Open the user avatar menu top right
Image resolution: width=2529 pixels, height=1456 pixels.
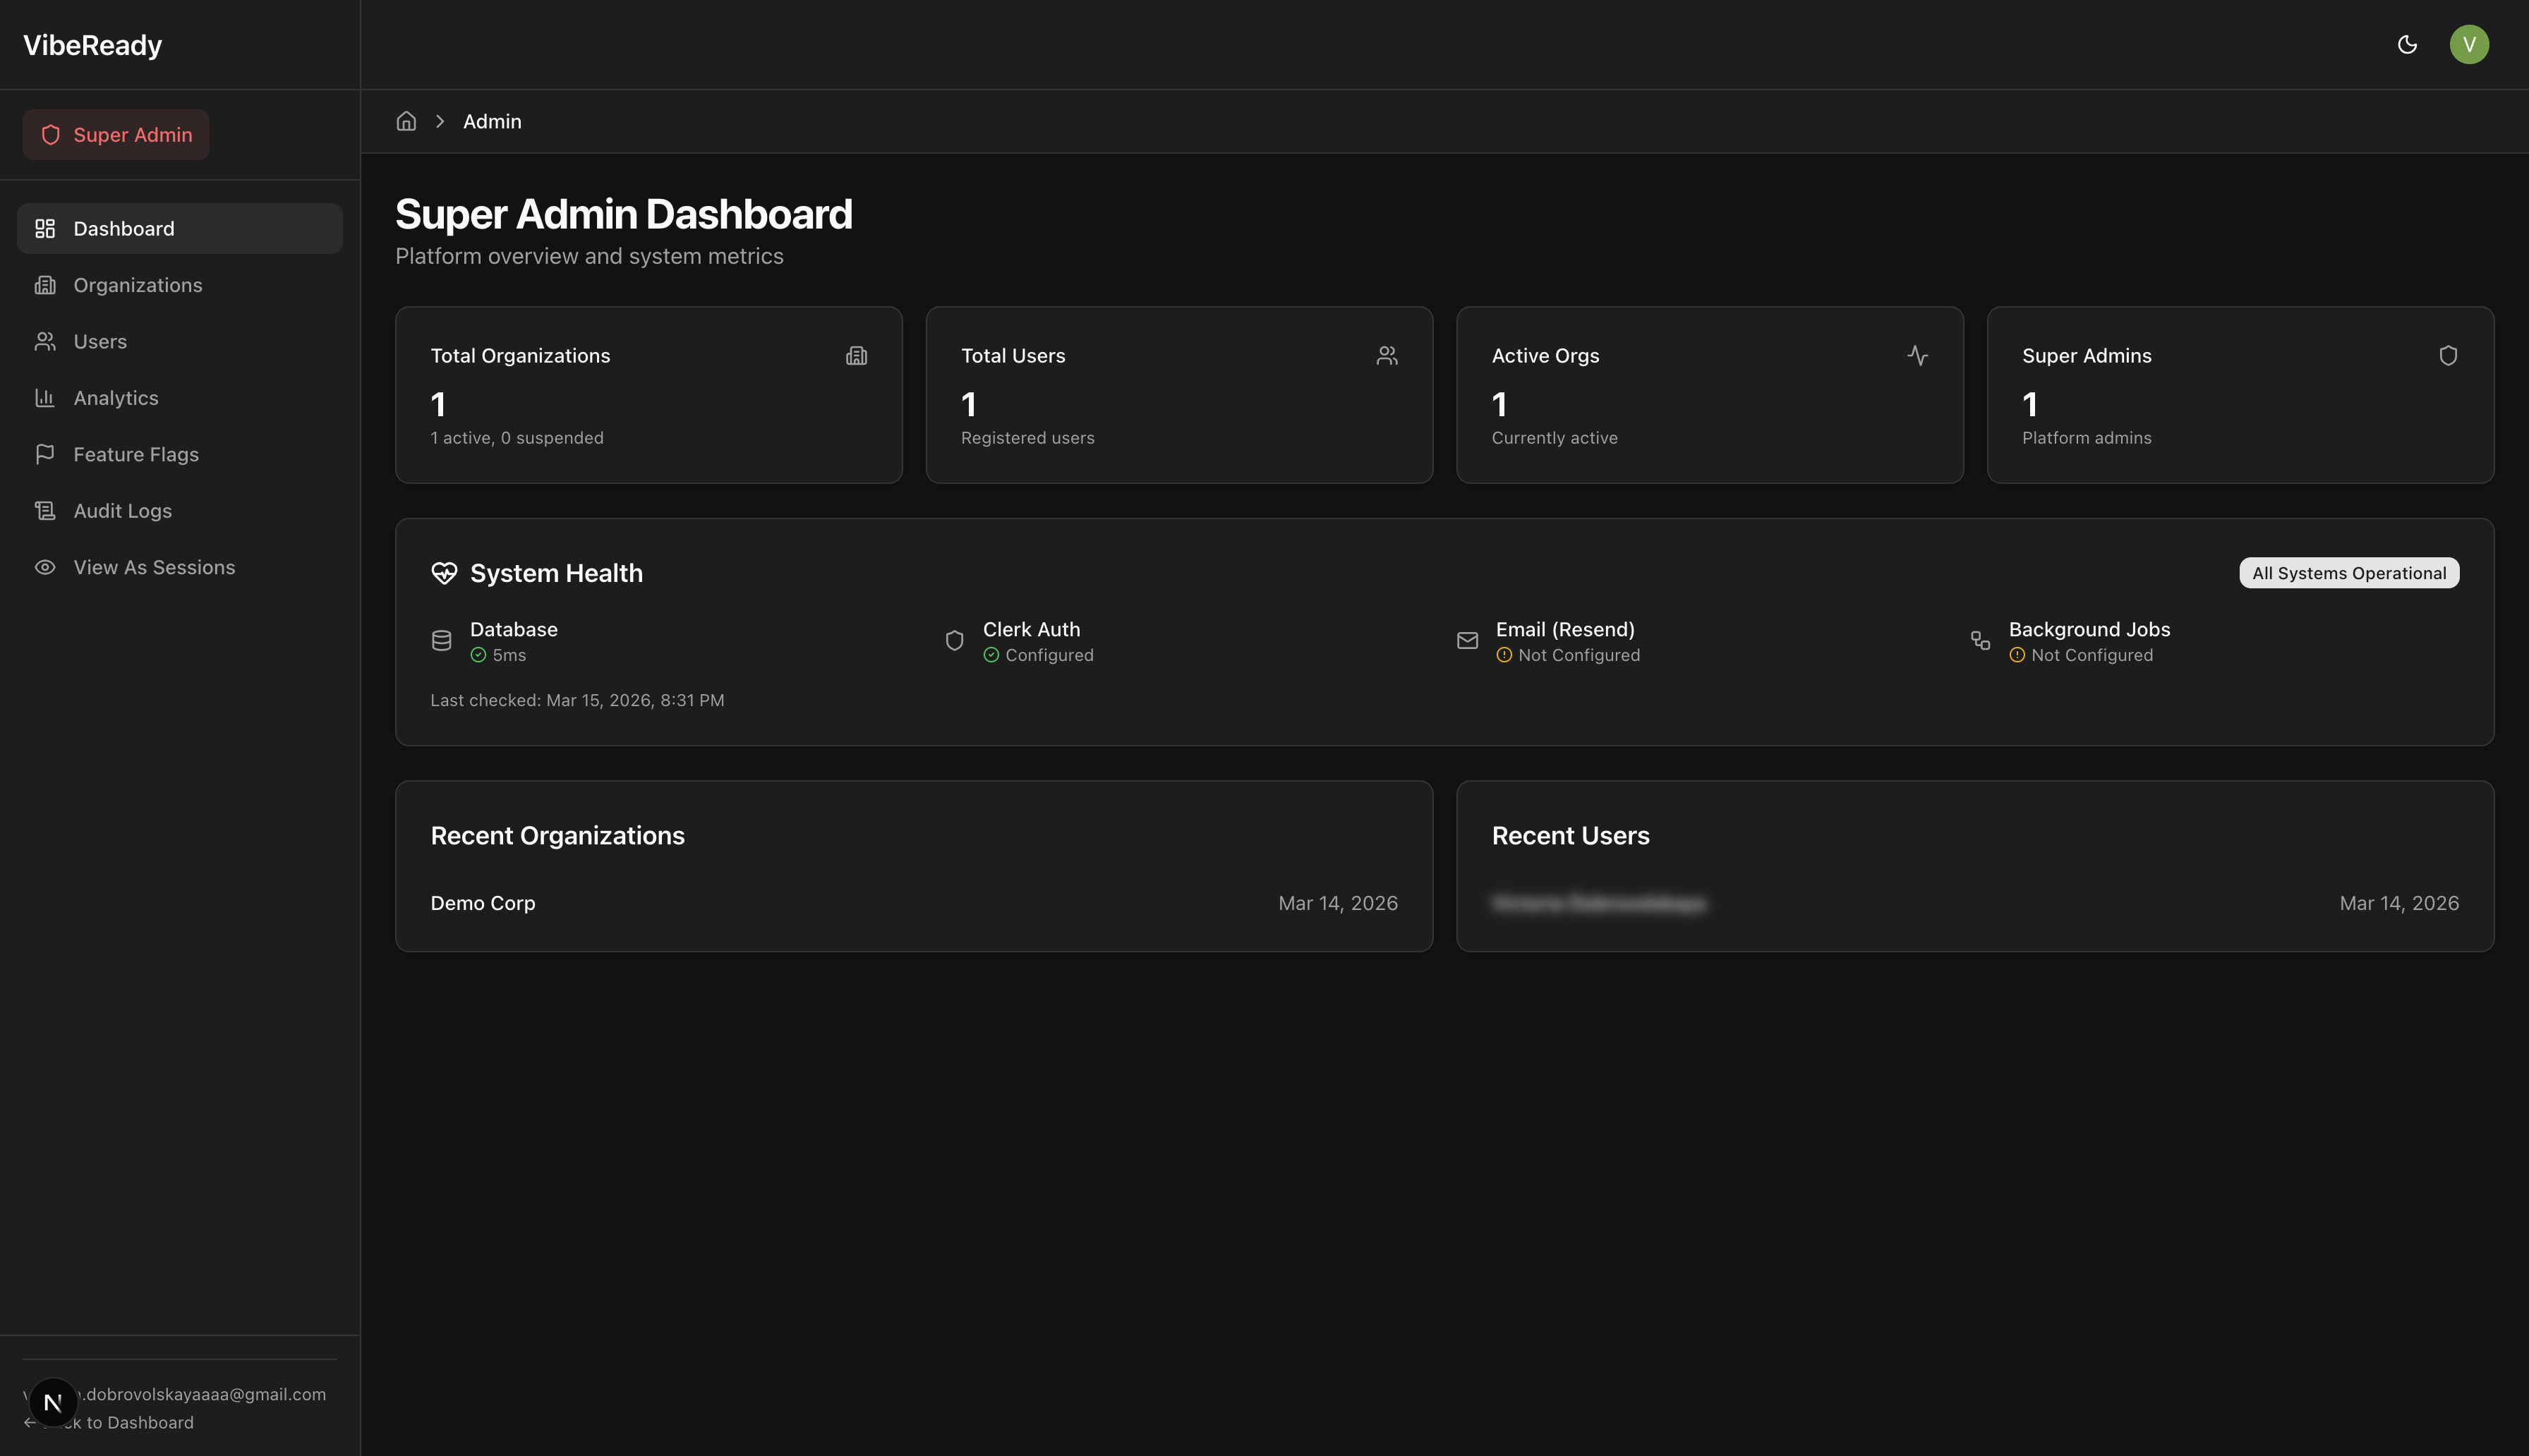[2470, 44]
